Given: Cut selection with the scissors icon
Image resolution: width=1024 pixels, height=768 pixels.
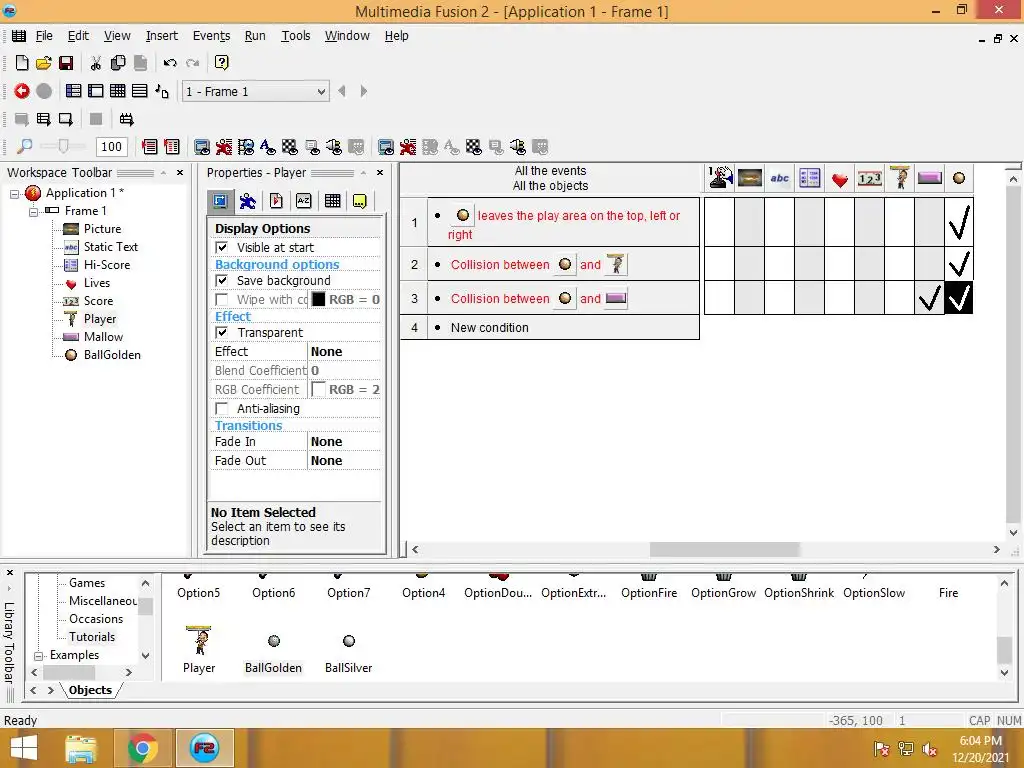Looking at the screenshot, I should 96,63.
